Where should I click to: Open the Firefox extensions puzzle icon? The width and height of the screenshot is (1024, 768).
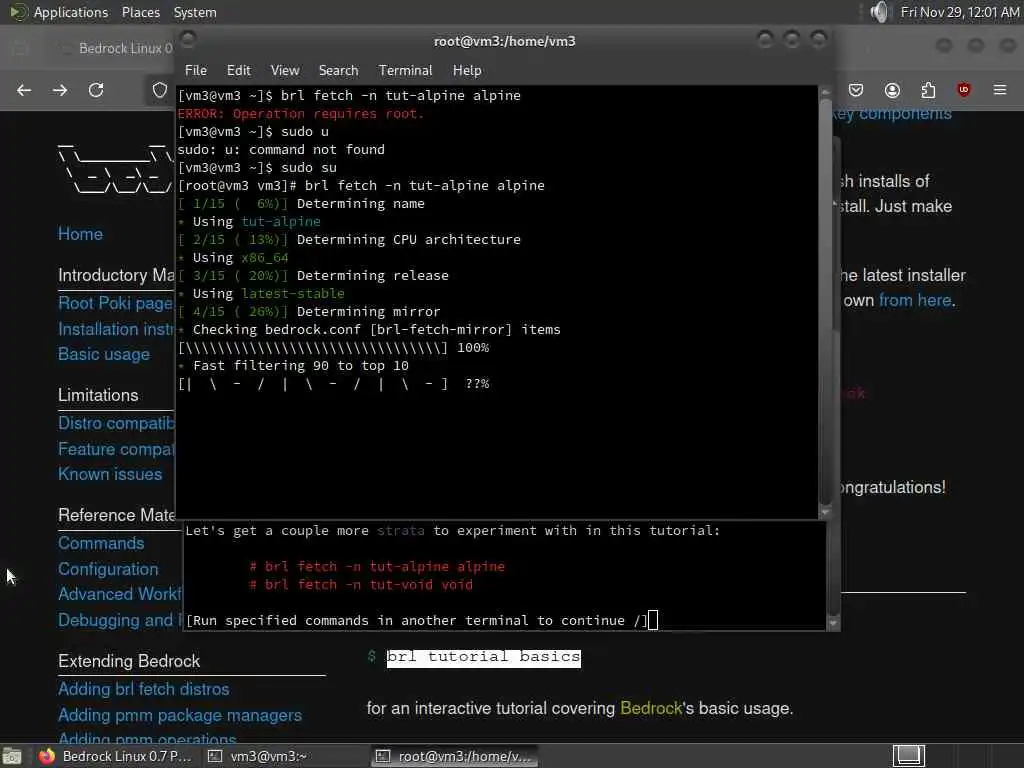pos(928,90)
